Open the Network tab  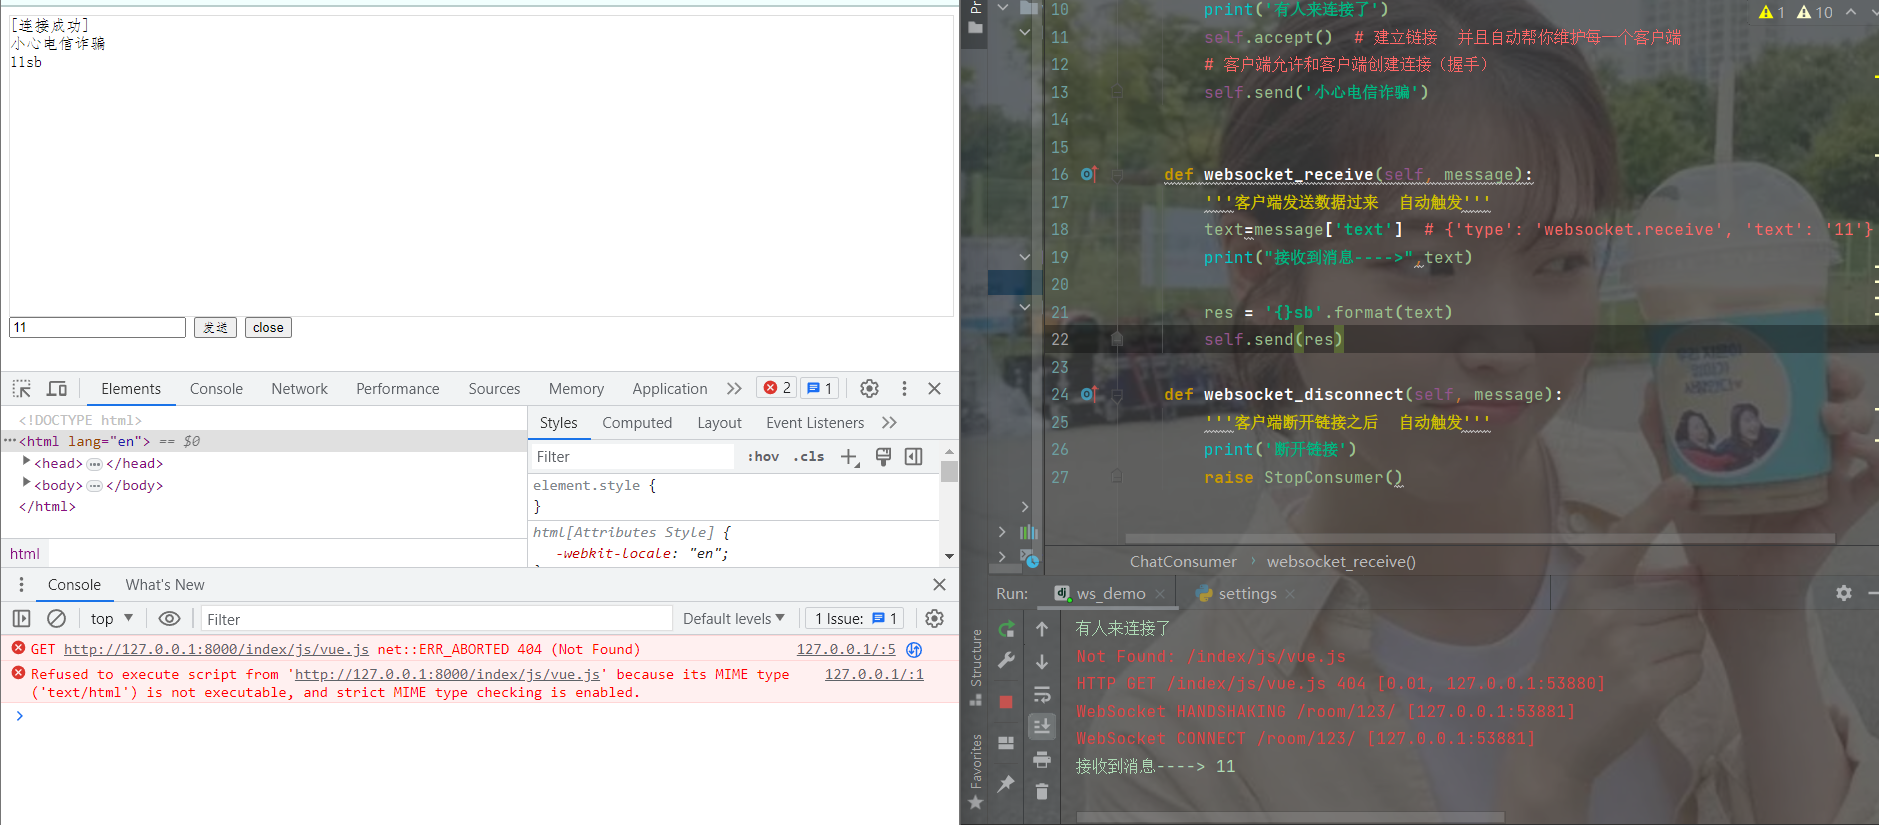click(299, 389)
